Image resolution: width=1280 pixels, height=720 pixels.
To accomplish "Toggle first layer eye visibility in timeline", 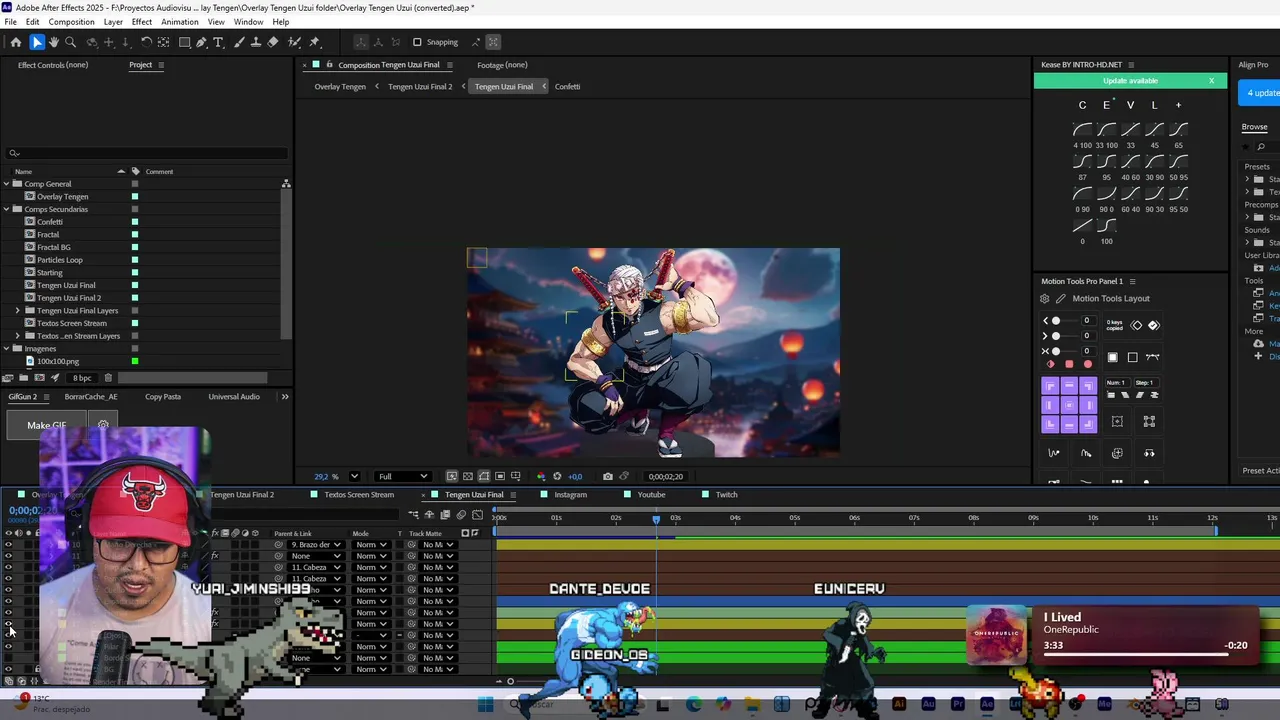I will pyautogui.click(x=9, y=544).
